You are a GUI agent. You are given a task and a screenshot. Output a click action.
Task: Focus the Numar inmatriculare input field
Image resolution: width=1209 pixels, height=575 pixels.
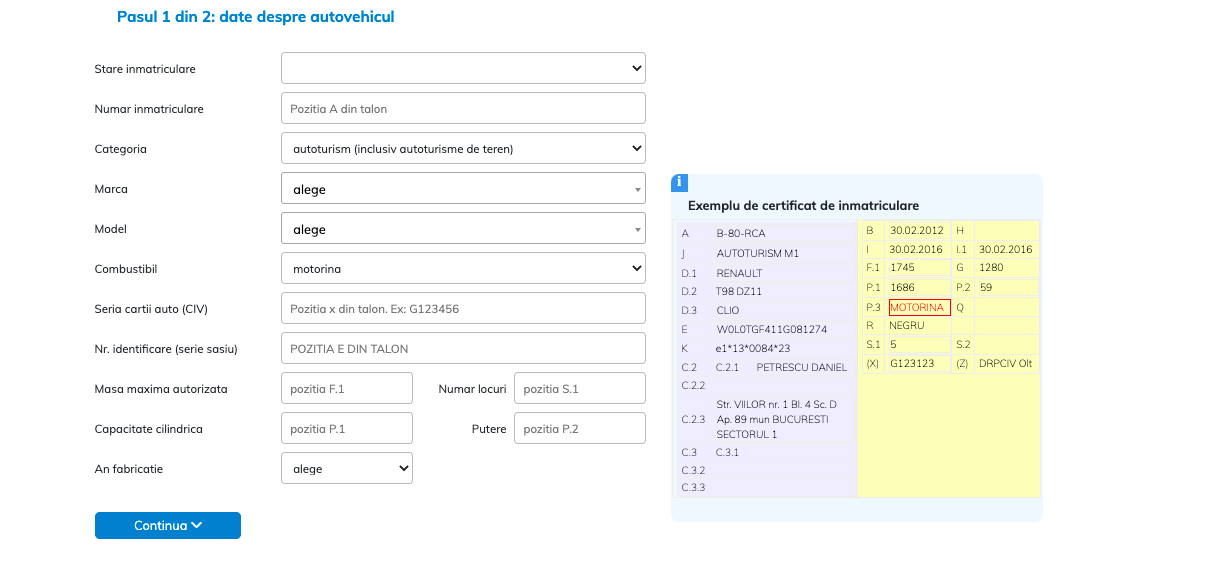463,108
